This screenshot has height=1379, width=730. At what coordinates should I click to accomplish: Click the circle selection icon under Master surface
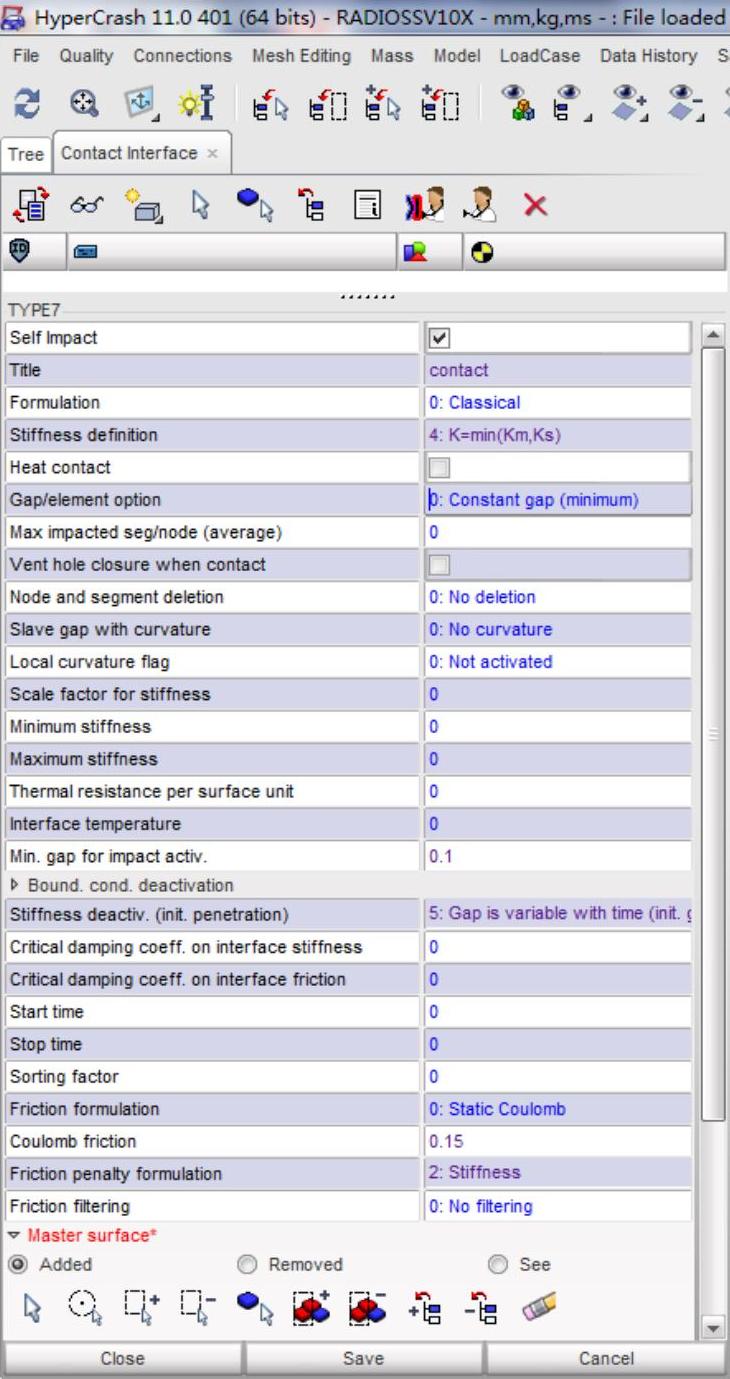[83, 1305]
